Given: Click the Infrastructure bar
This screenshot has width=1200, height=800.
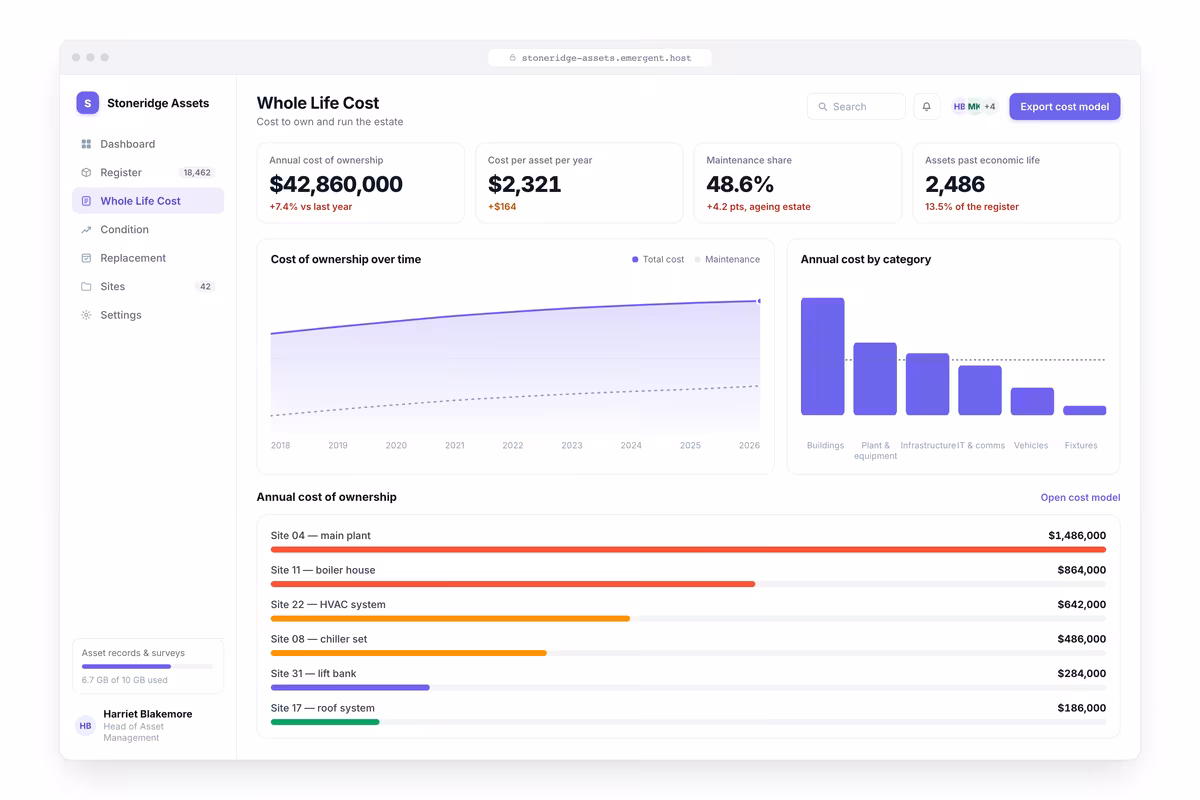Looking at the screenshot, I should 927,384.
